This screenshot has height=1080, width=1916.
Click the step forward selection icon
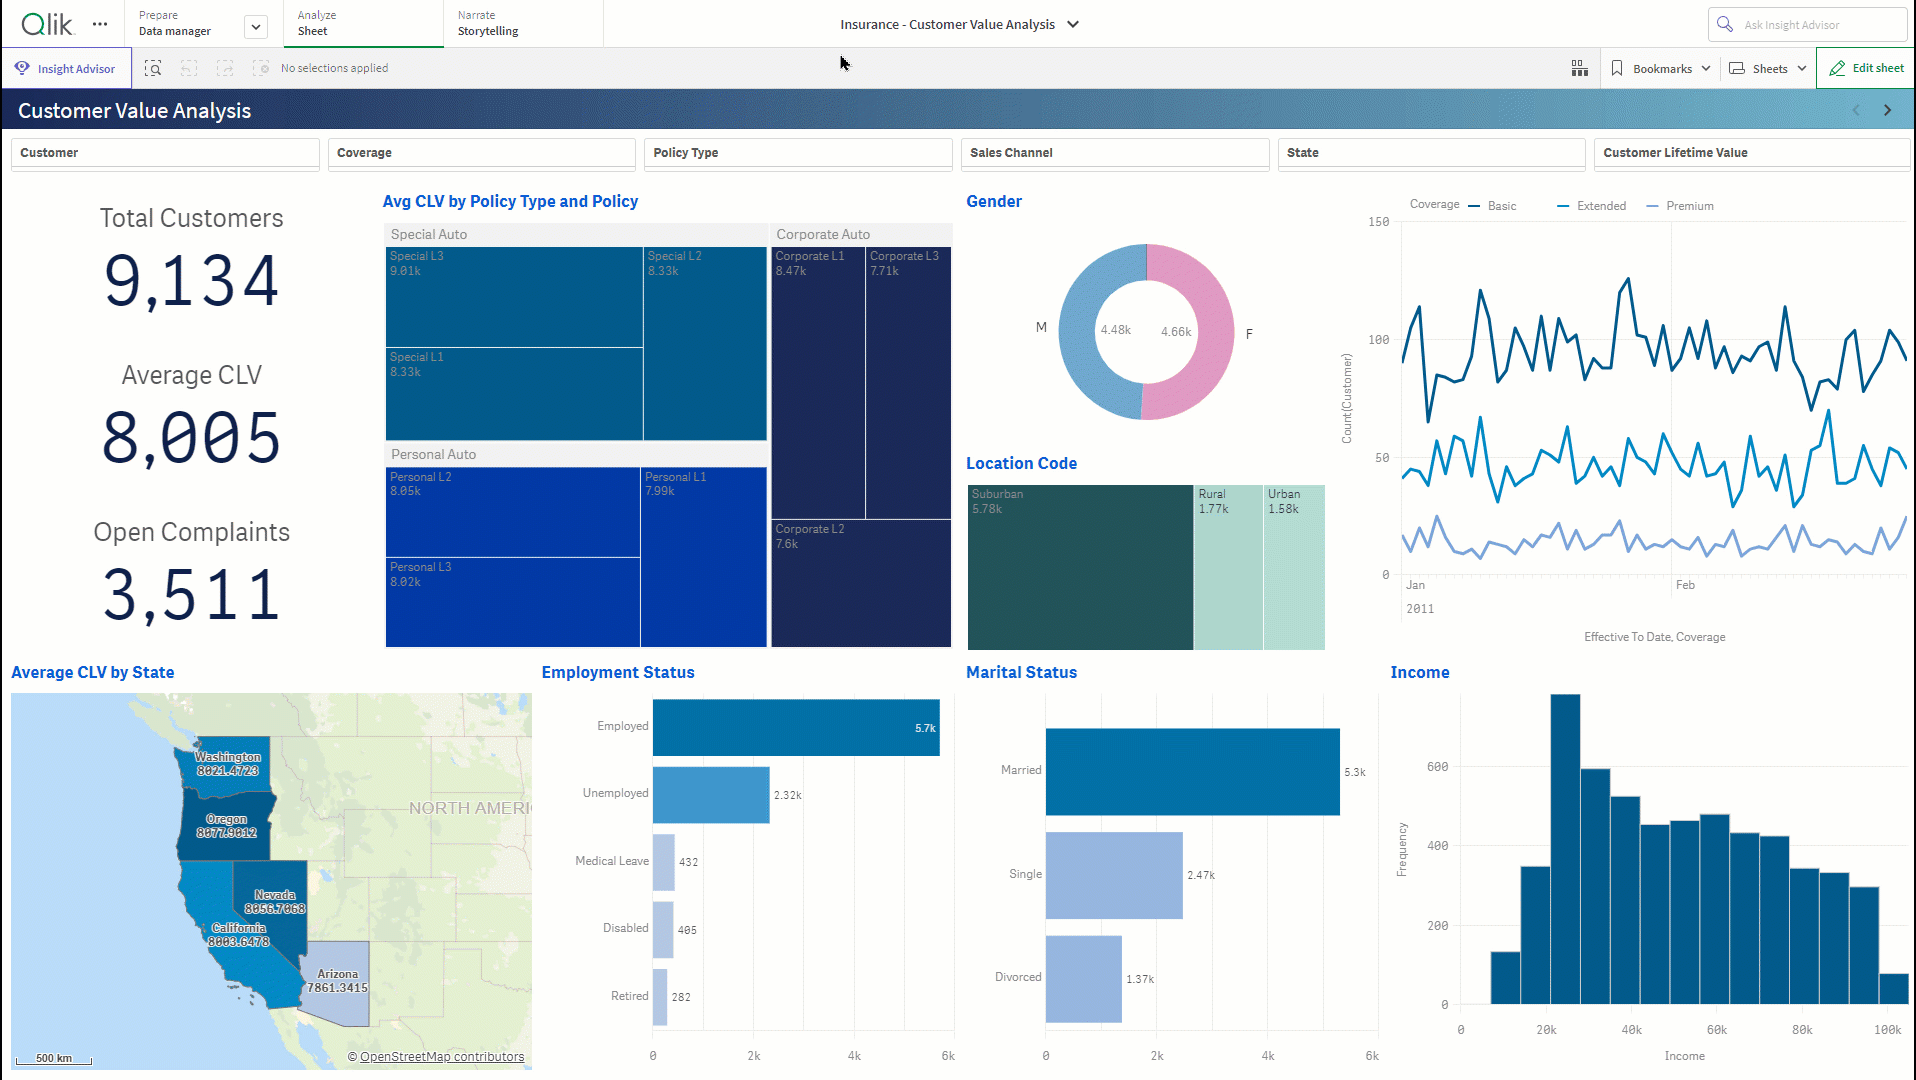point(224,68)
